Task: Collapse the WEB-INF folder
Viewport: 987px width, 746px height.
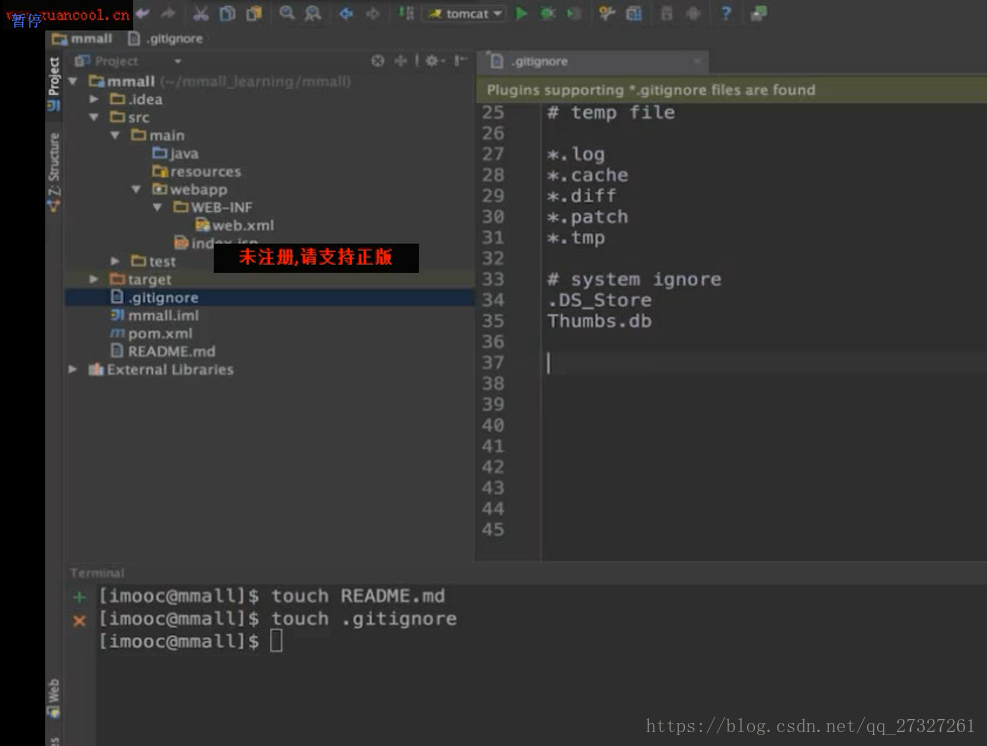Action: (x=157, y=207)
